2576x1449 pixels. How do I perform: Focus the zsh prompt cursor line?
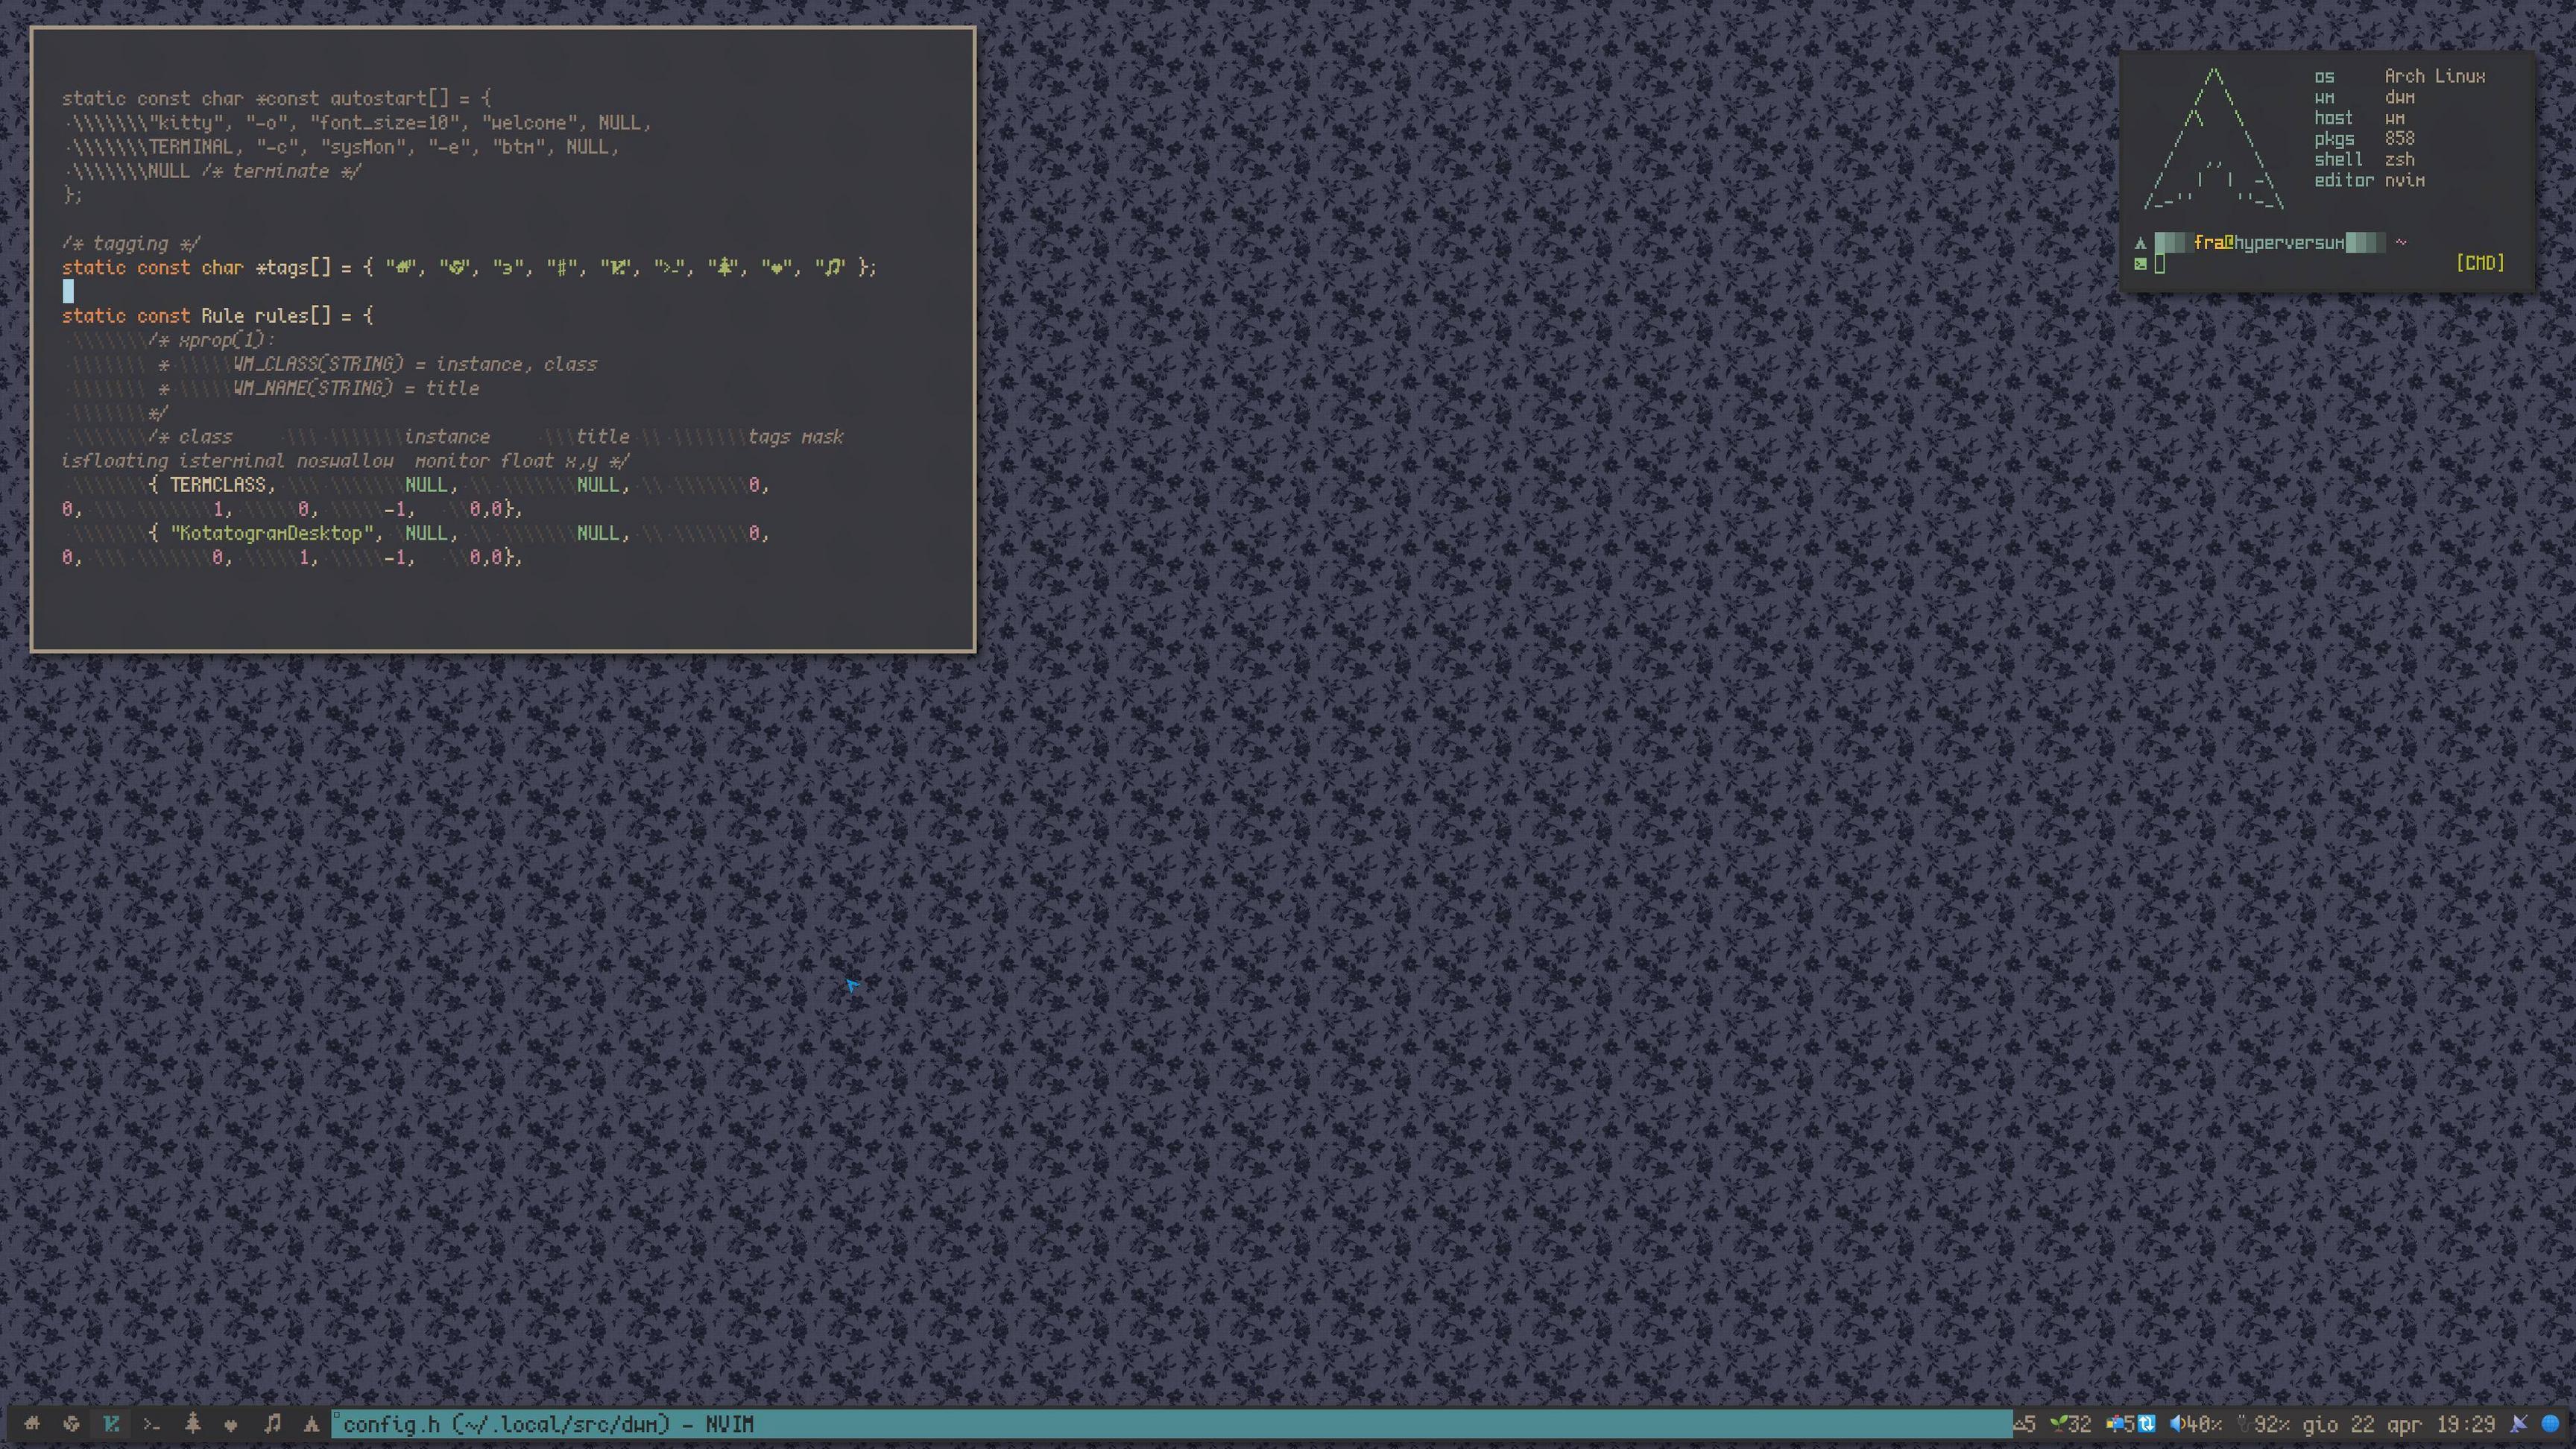[2161, 264]
